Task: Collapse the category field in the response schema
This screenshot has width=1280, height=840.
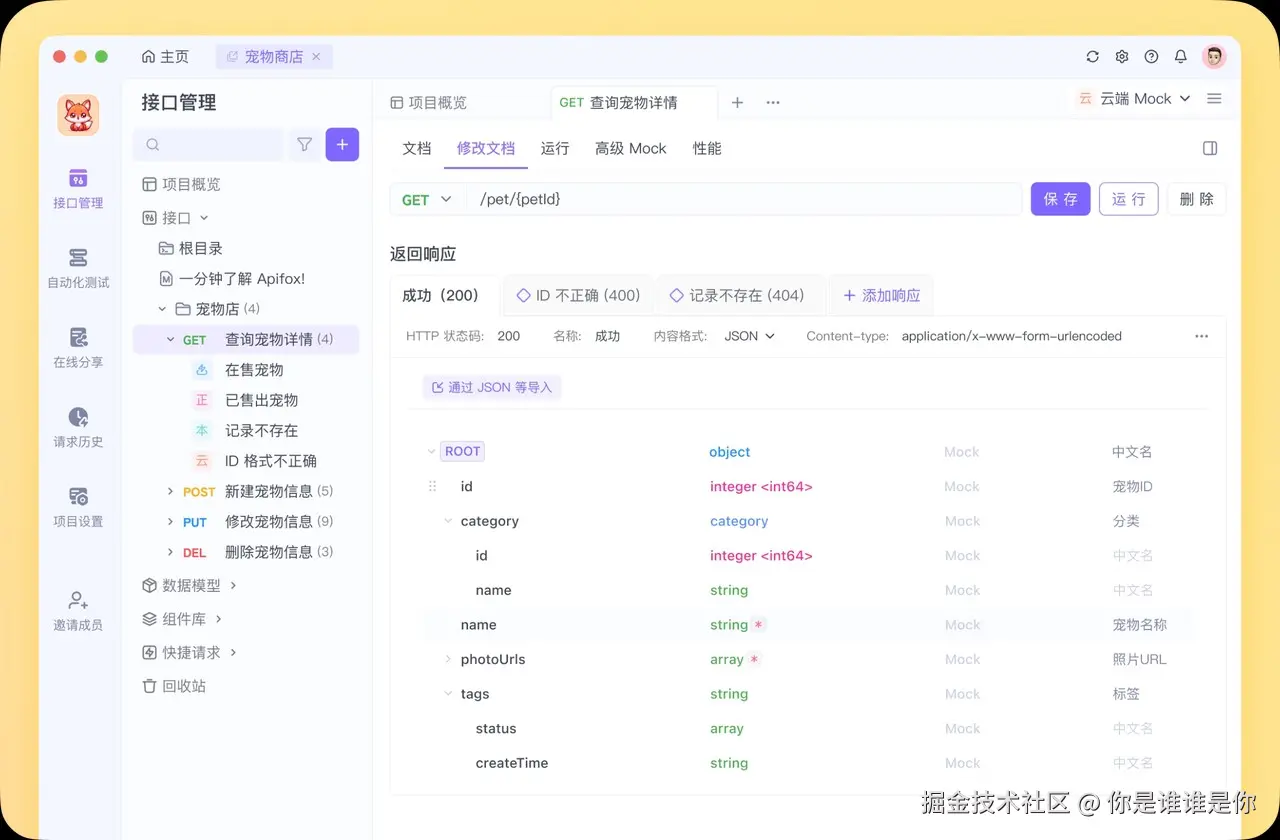Action: (447, 521)
